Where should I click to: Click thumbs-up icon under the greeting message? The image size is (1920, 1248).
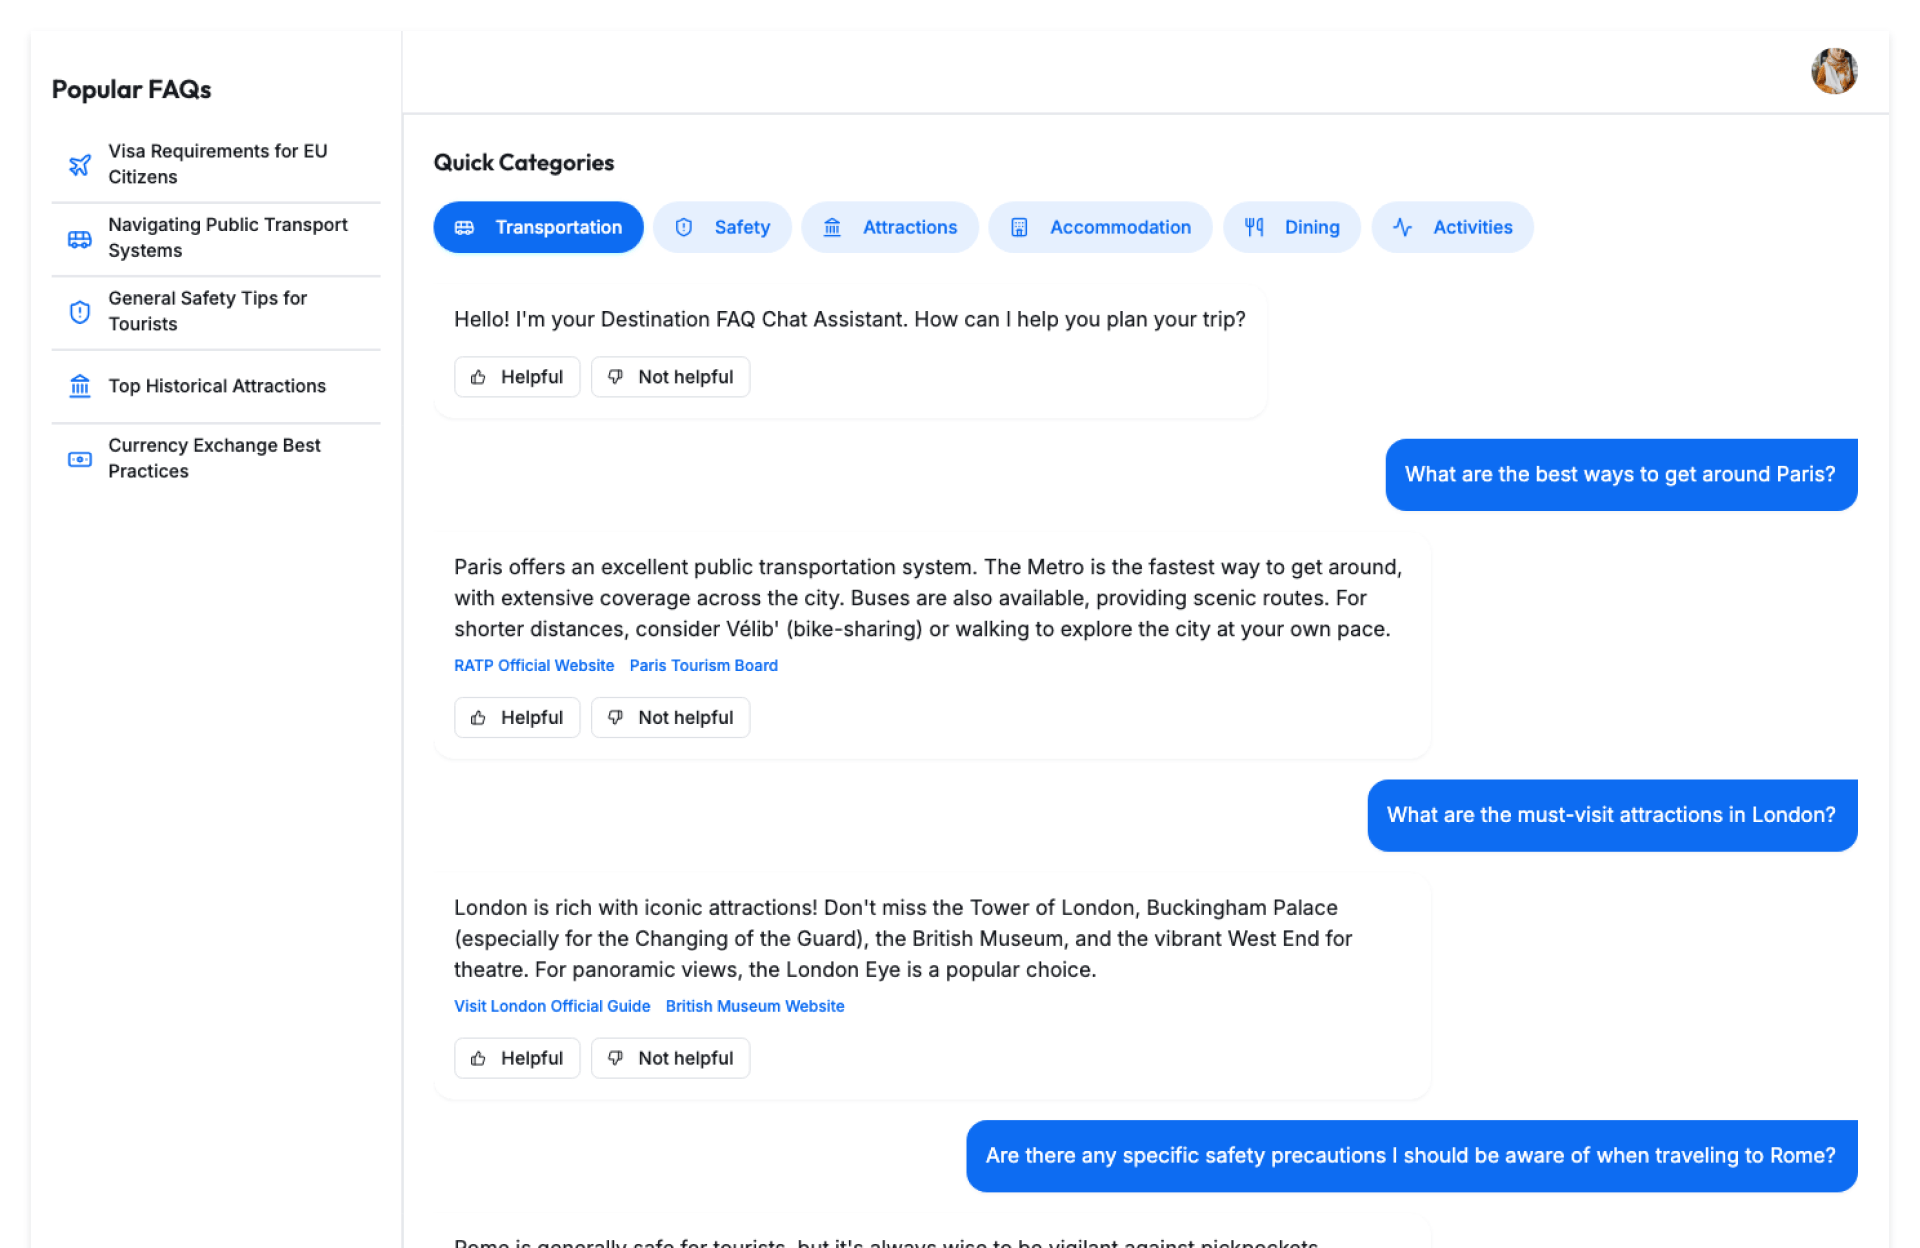pyautogui.click(x=479, y=377)
